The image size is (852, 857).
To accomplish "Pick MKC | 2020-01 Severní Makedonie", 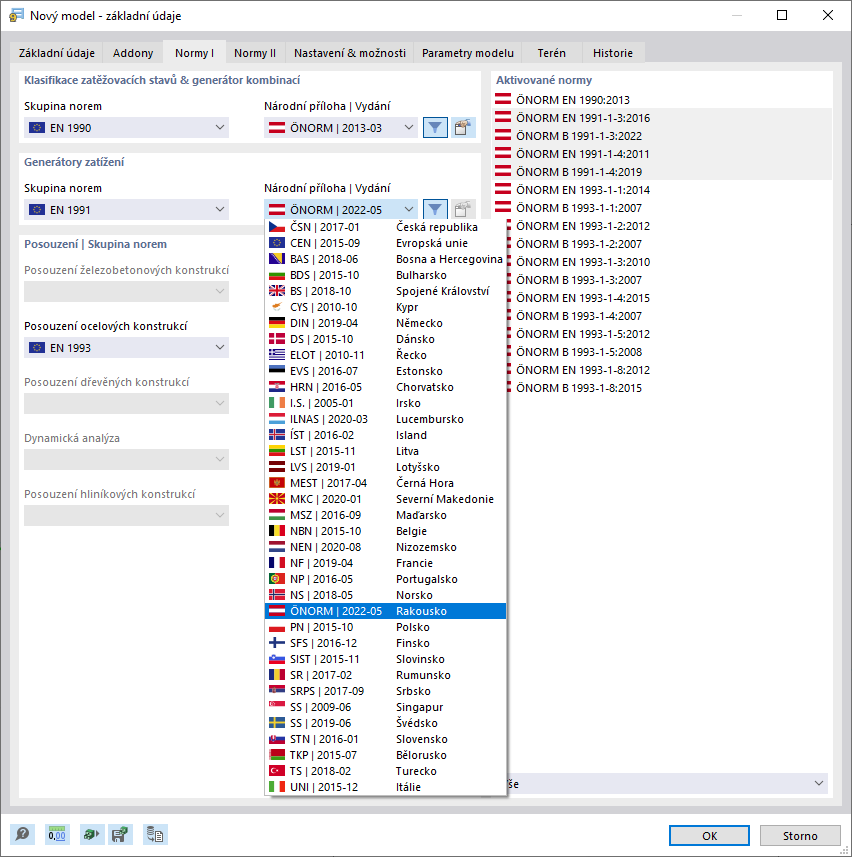I will (x=385, y=499).
